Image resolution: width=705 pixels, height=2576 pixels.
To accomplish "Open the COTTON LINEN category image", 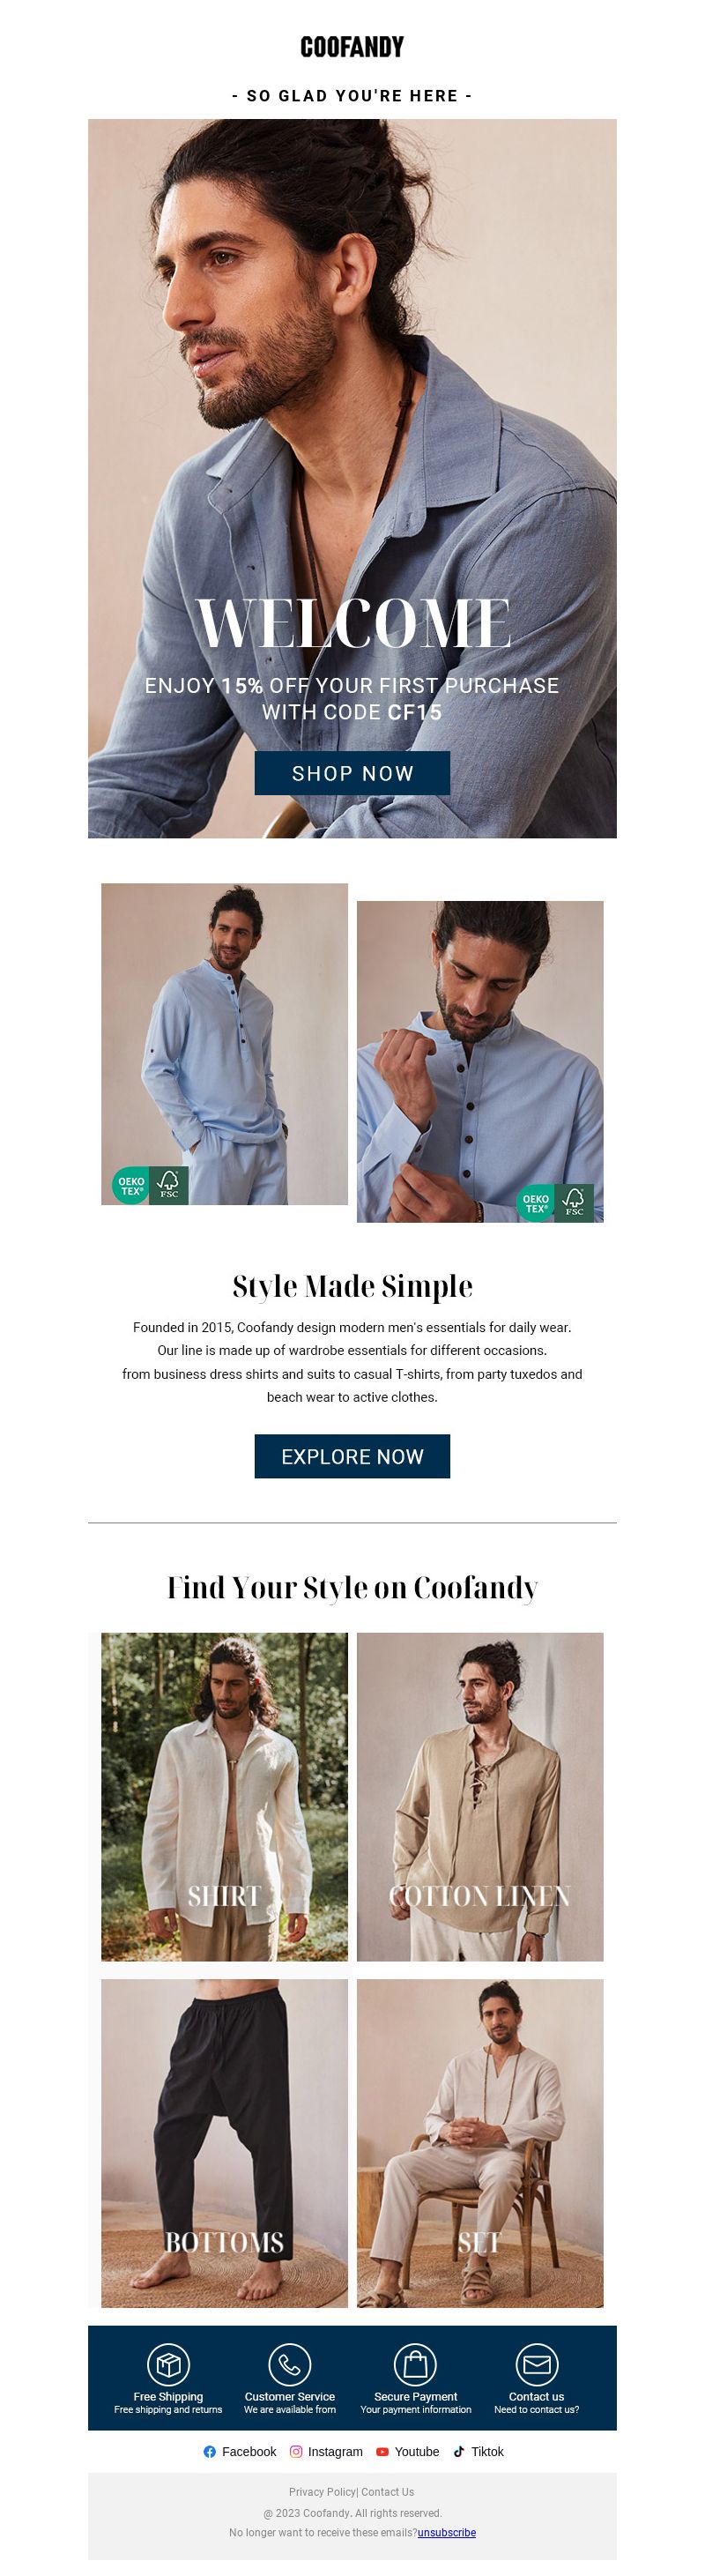I will pos(480,1796).
